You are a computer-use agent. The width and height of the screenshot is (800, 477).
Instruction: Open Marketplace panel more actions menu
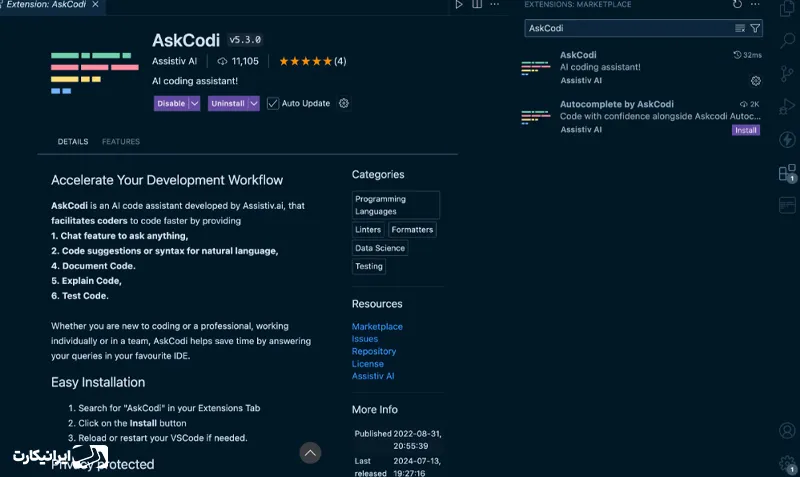tap(755, 5)
